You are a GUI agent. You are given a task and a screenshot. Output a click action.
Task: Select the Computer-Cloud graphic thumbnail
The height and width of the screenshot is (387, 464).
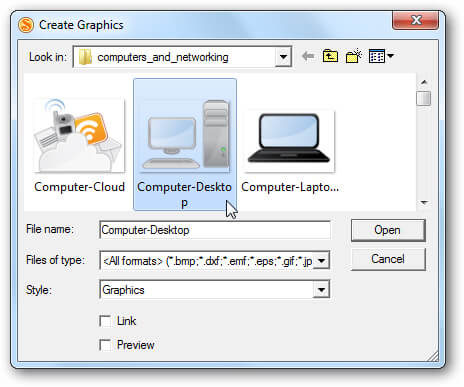tap(79, 136)
